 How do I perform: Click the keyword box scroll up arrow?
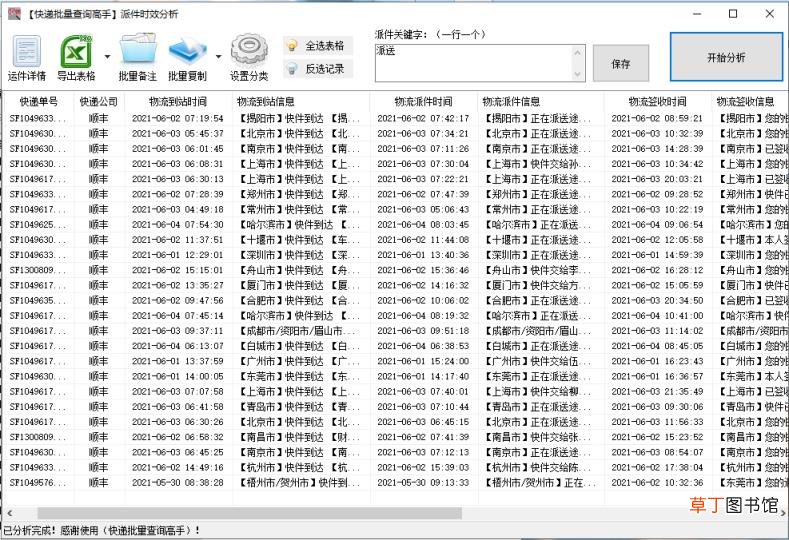[578, 52]
